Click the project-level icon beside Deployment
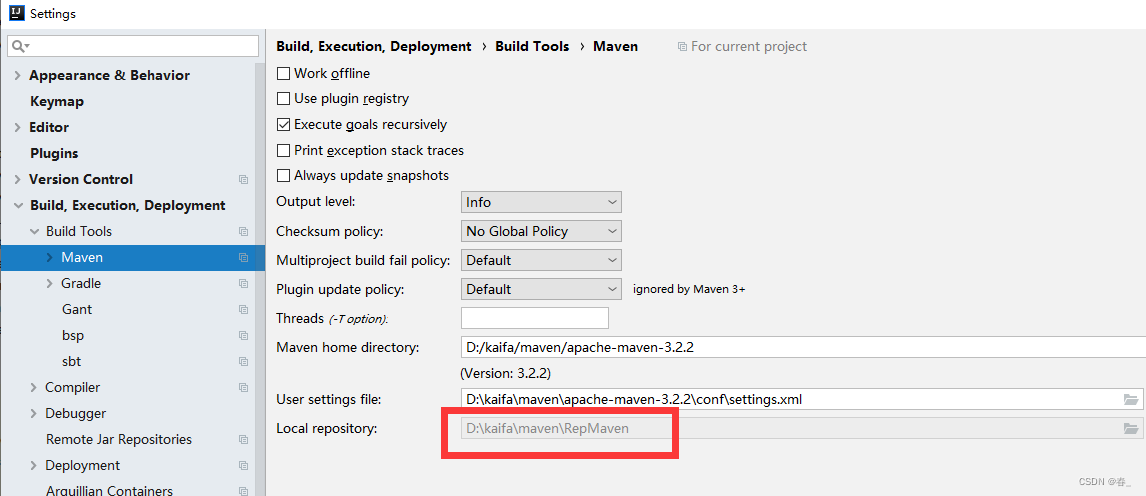Screen dimensions: 1146x496 pos(243,466)
